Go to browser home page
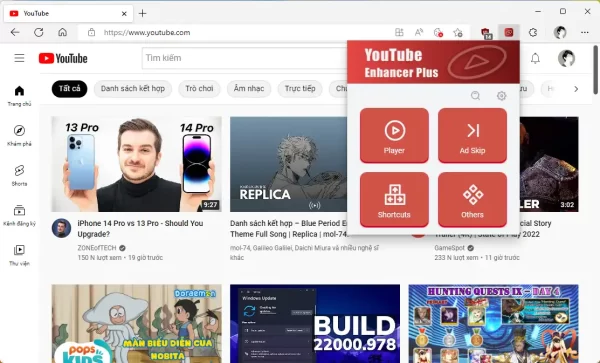This screenshot has width=600, height=363. (x=62, y=33)
